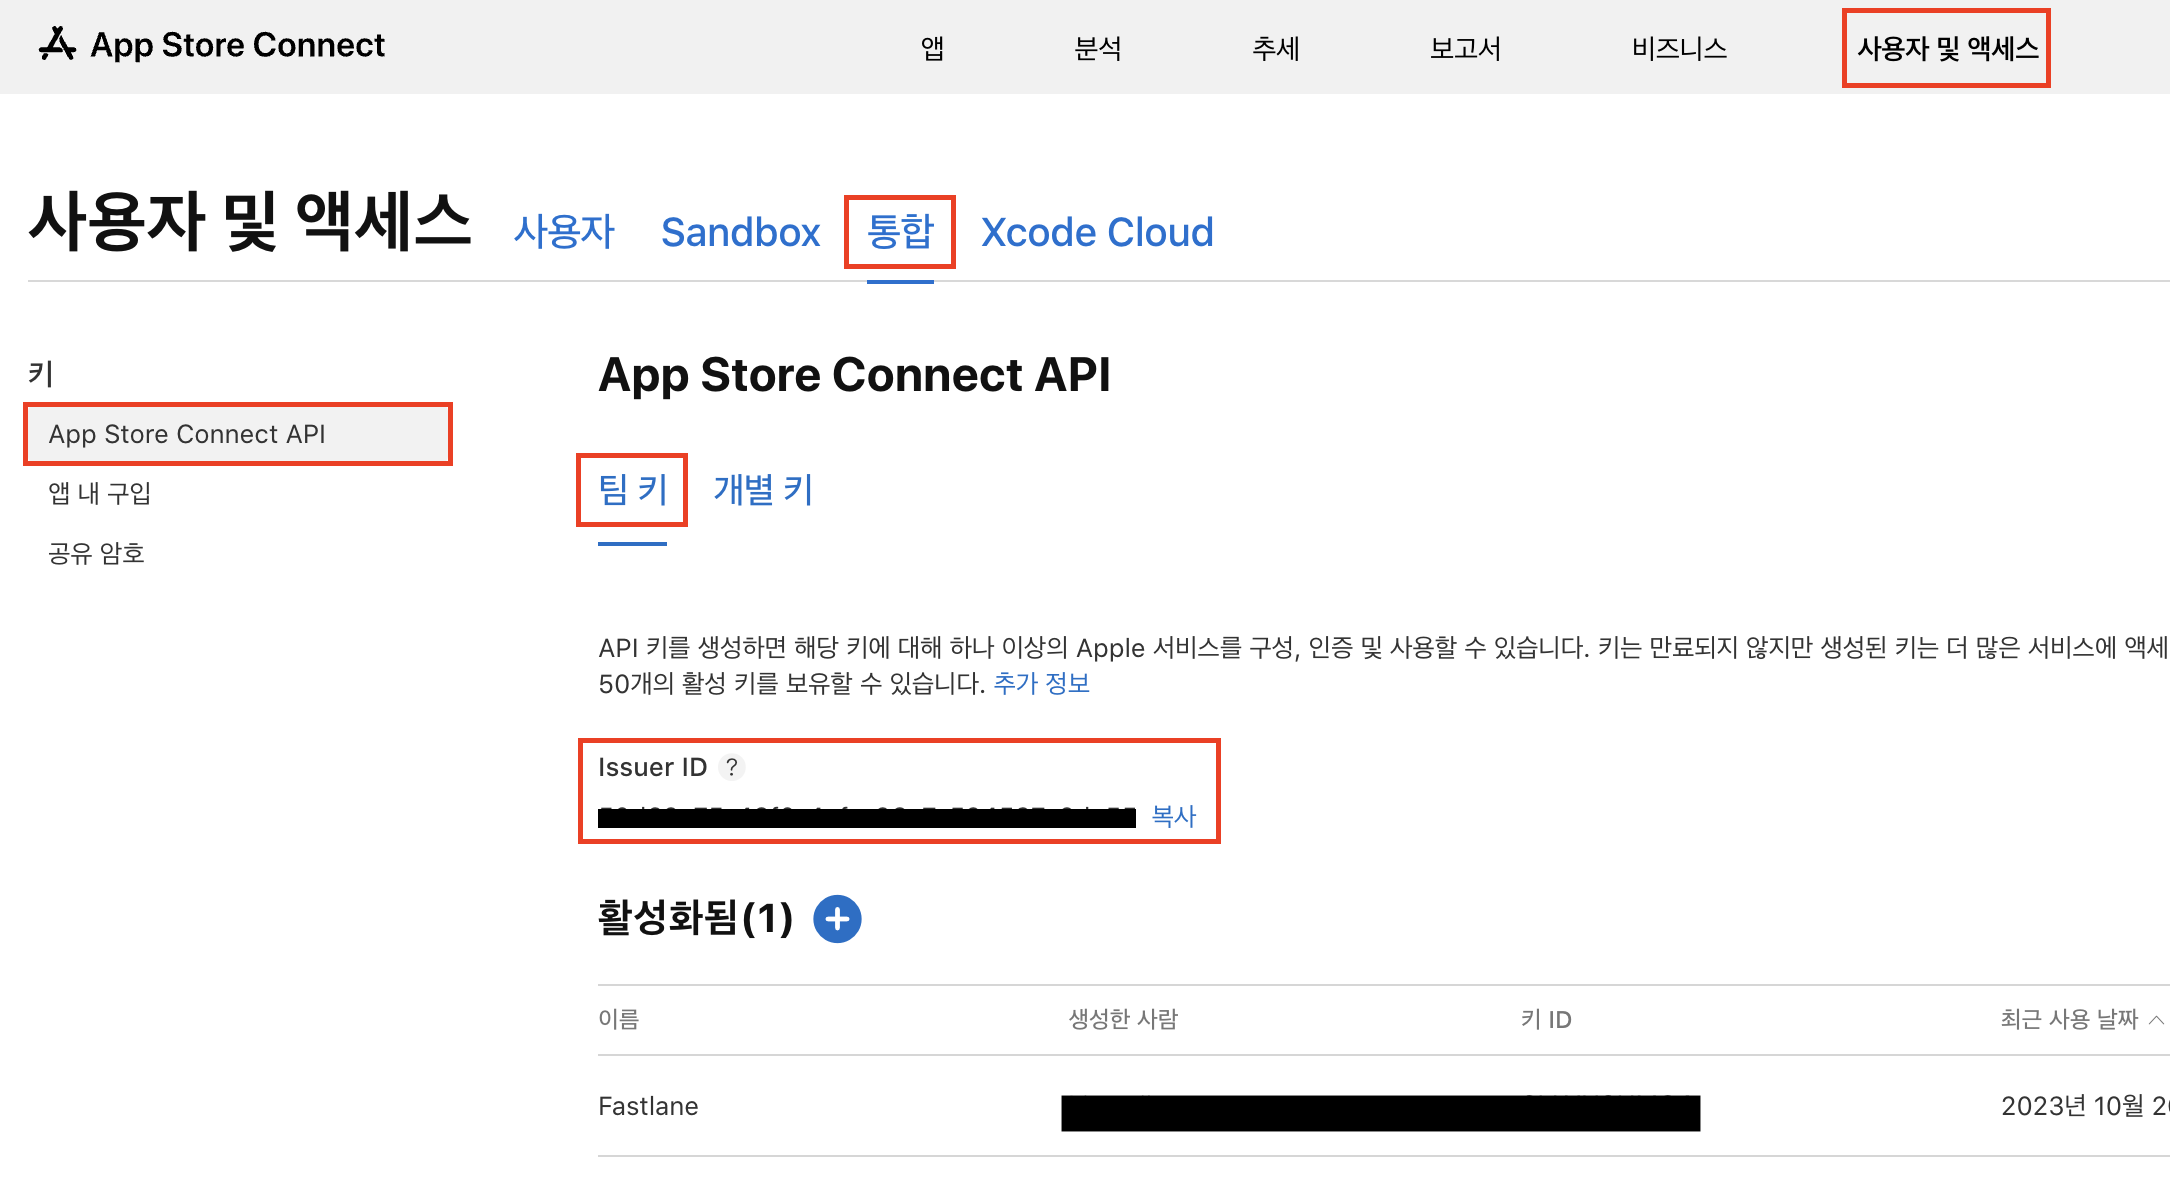2170x1196 pixels.
Task: Click the App Store Connect logo icon
Action: pyautogui.click(x=57, y=45)
